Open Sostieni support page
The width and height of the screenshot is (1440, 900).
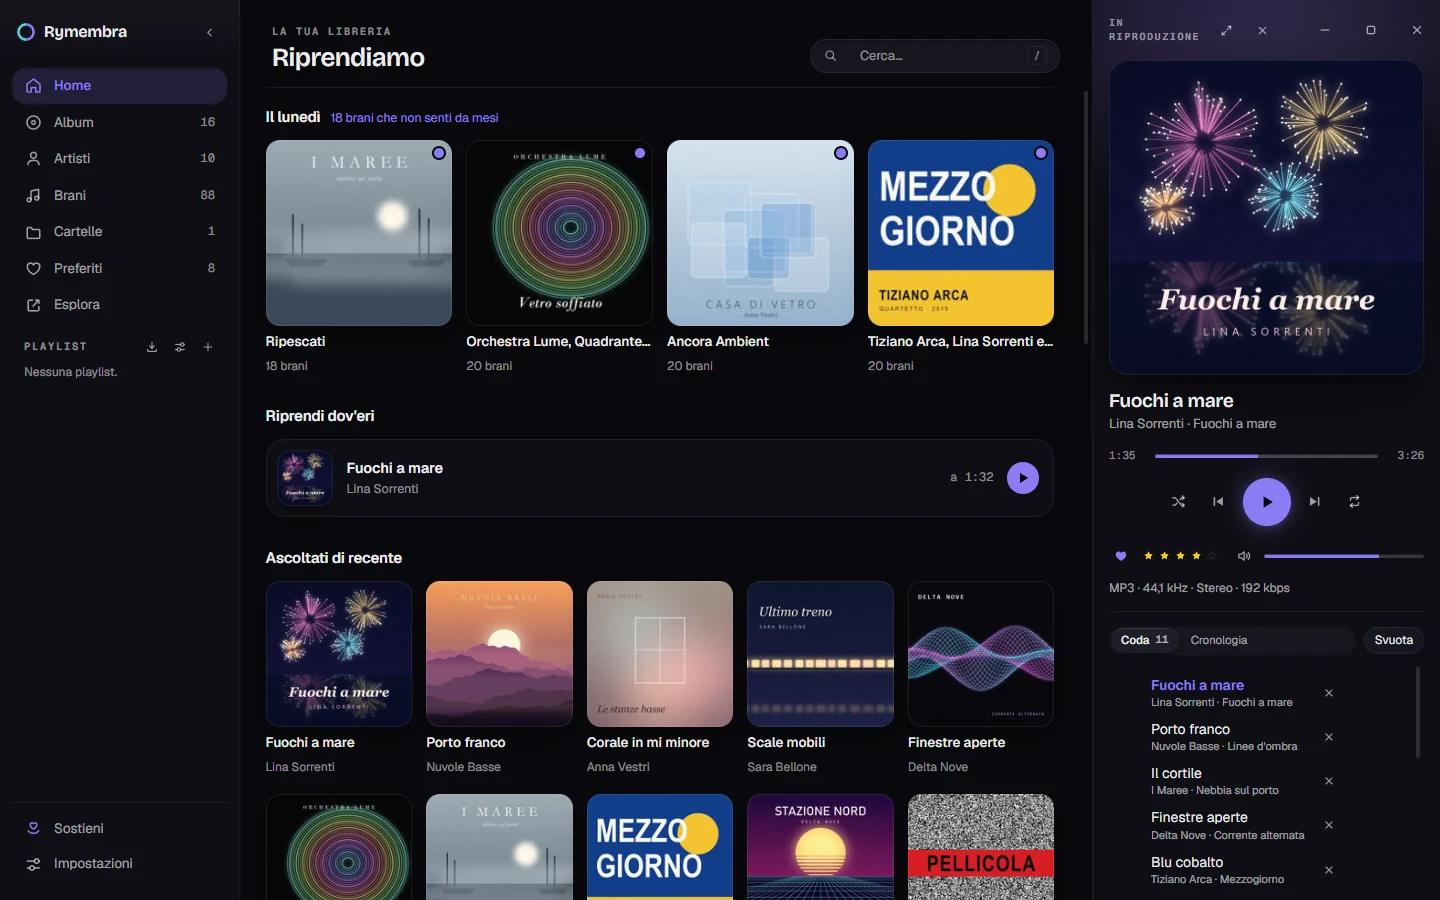click(x=120, y=828)
